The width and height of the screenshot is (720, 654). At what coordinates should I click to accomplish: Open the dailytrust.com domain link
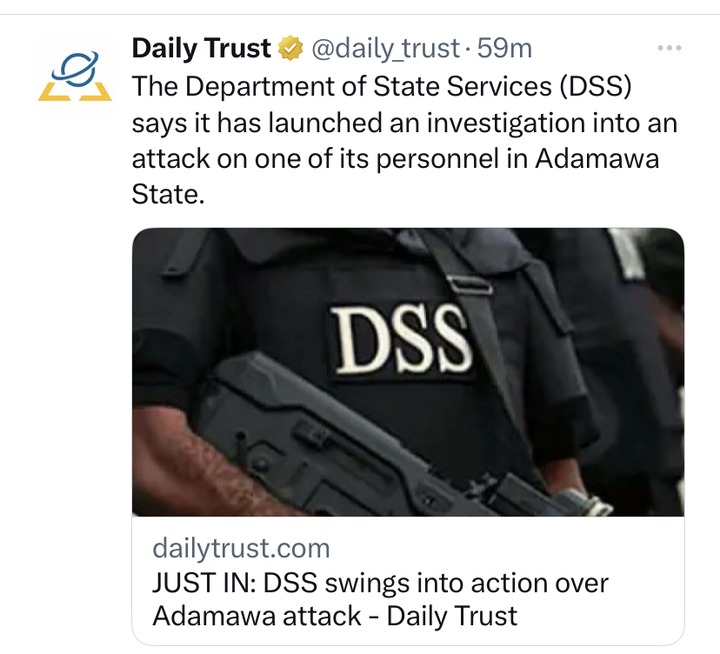pos(241,548)
